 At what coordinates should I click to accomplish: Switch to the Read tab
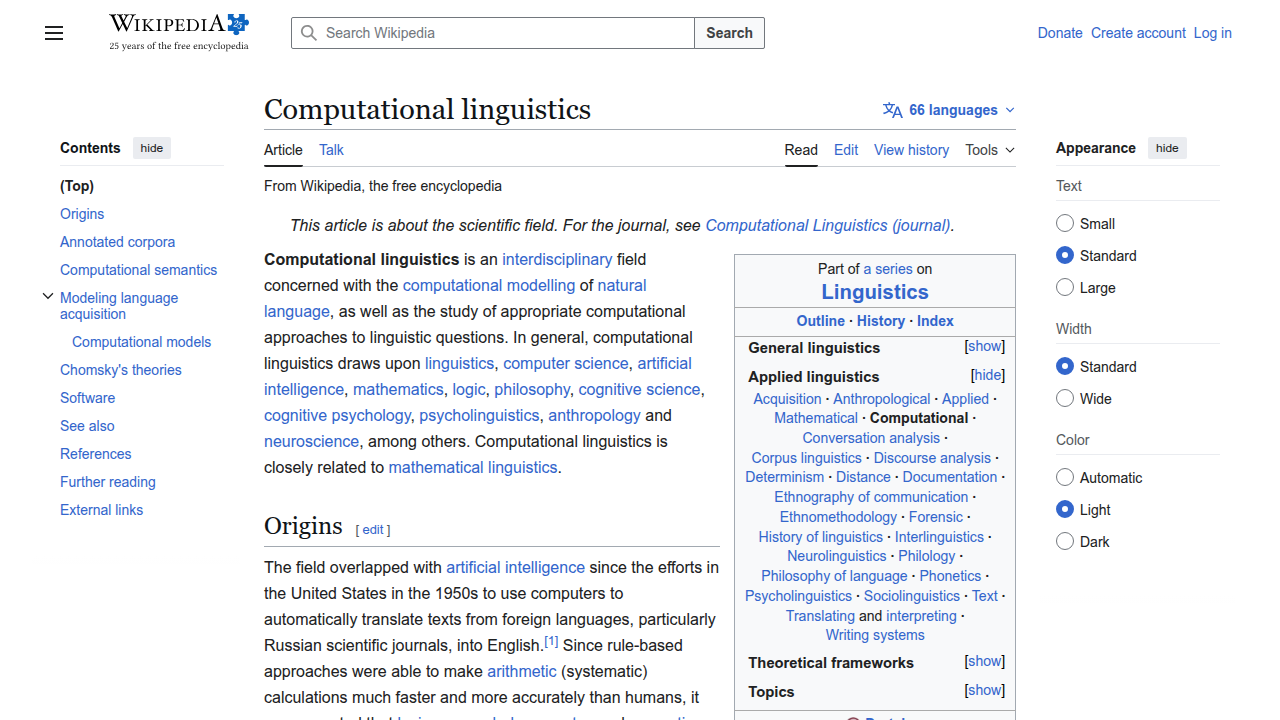801,150
